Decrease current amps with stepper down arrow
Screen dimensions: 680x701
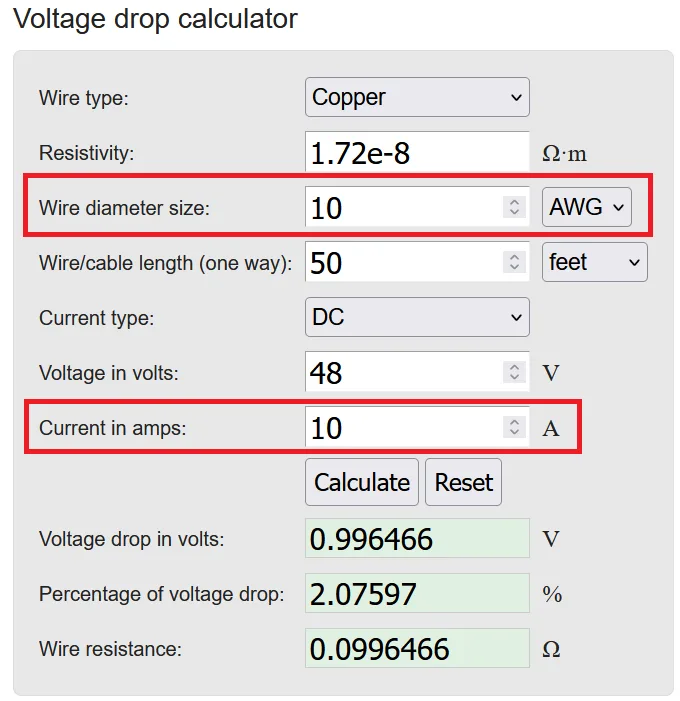[x=514, y=433]
